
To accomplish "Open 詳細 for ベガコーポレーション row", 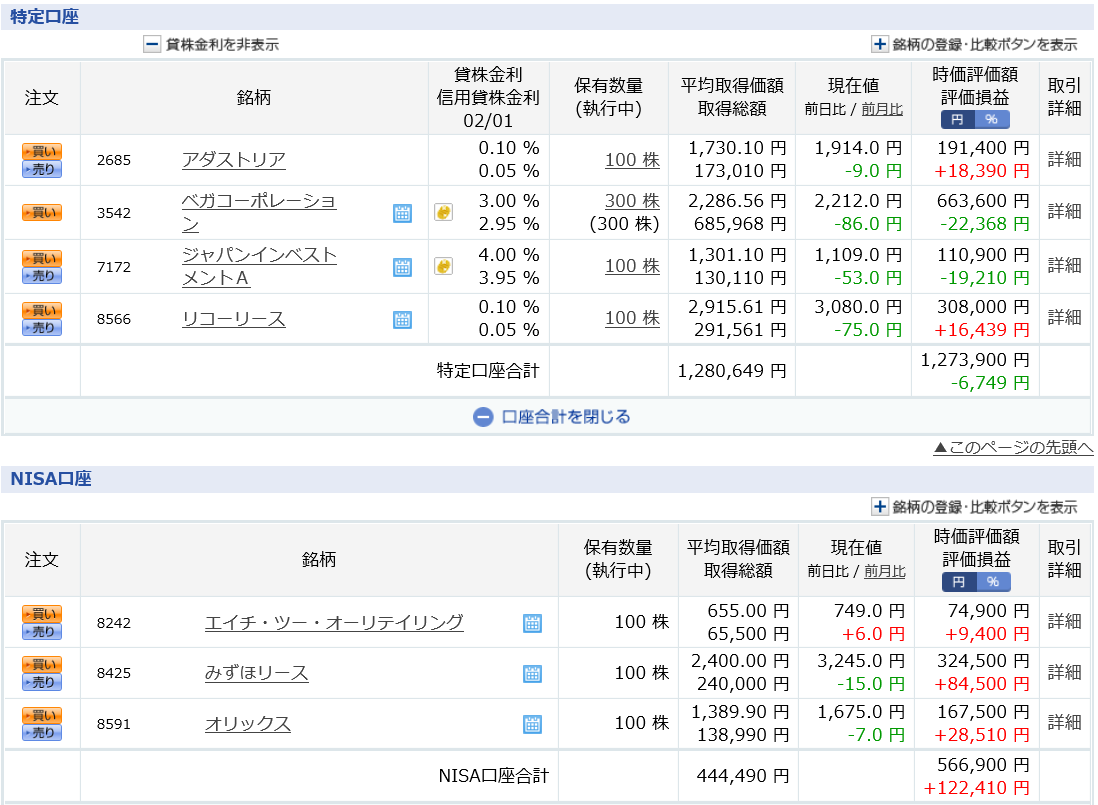I will click(x=1064, y=211).
